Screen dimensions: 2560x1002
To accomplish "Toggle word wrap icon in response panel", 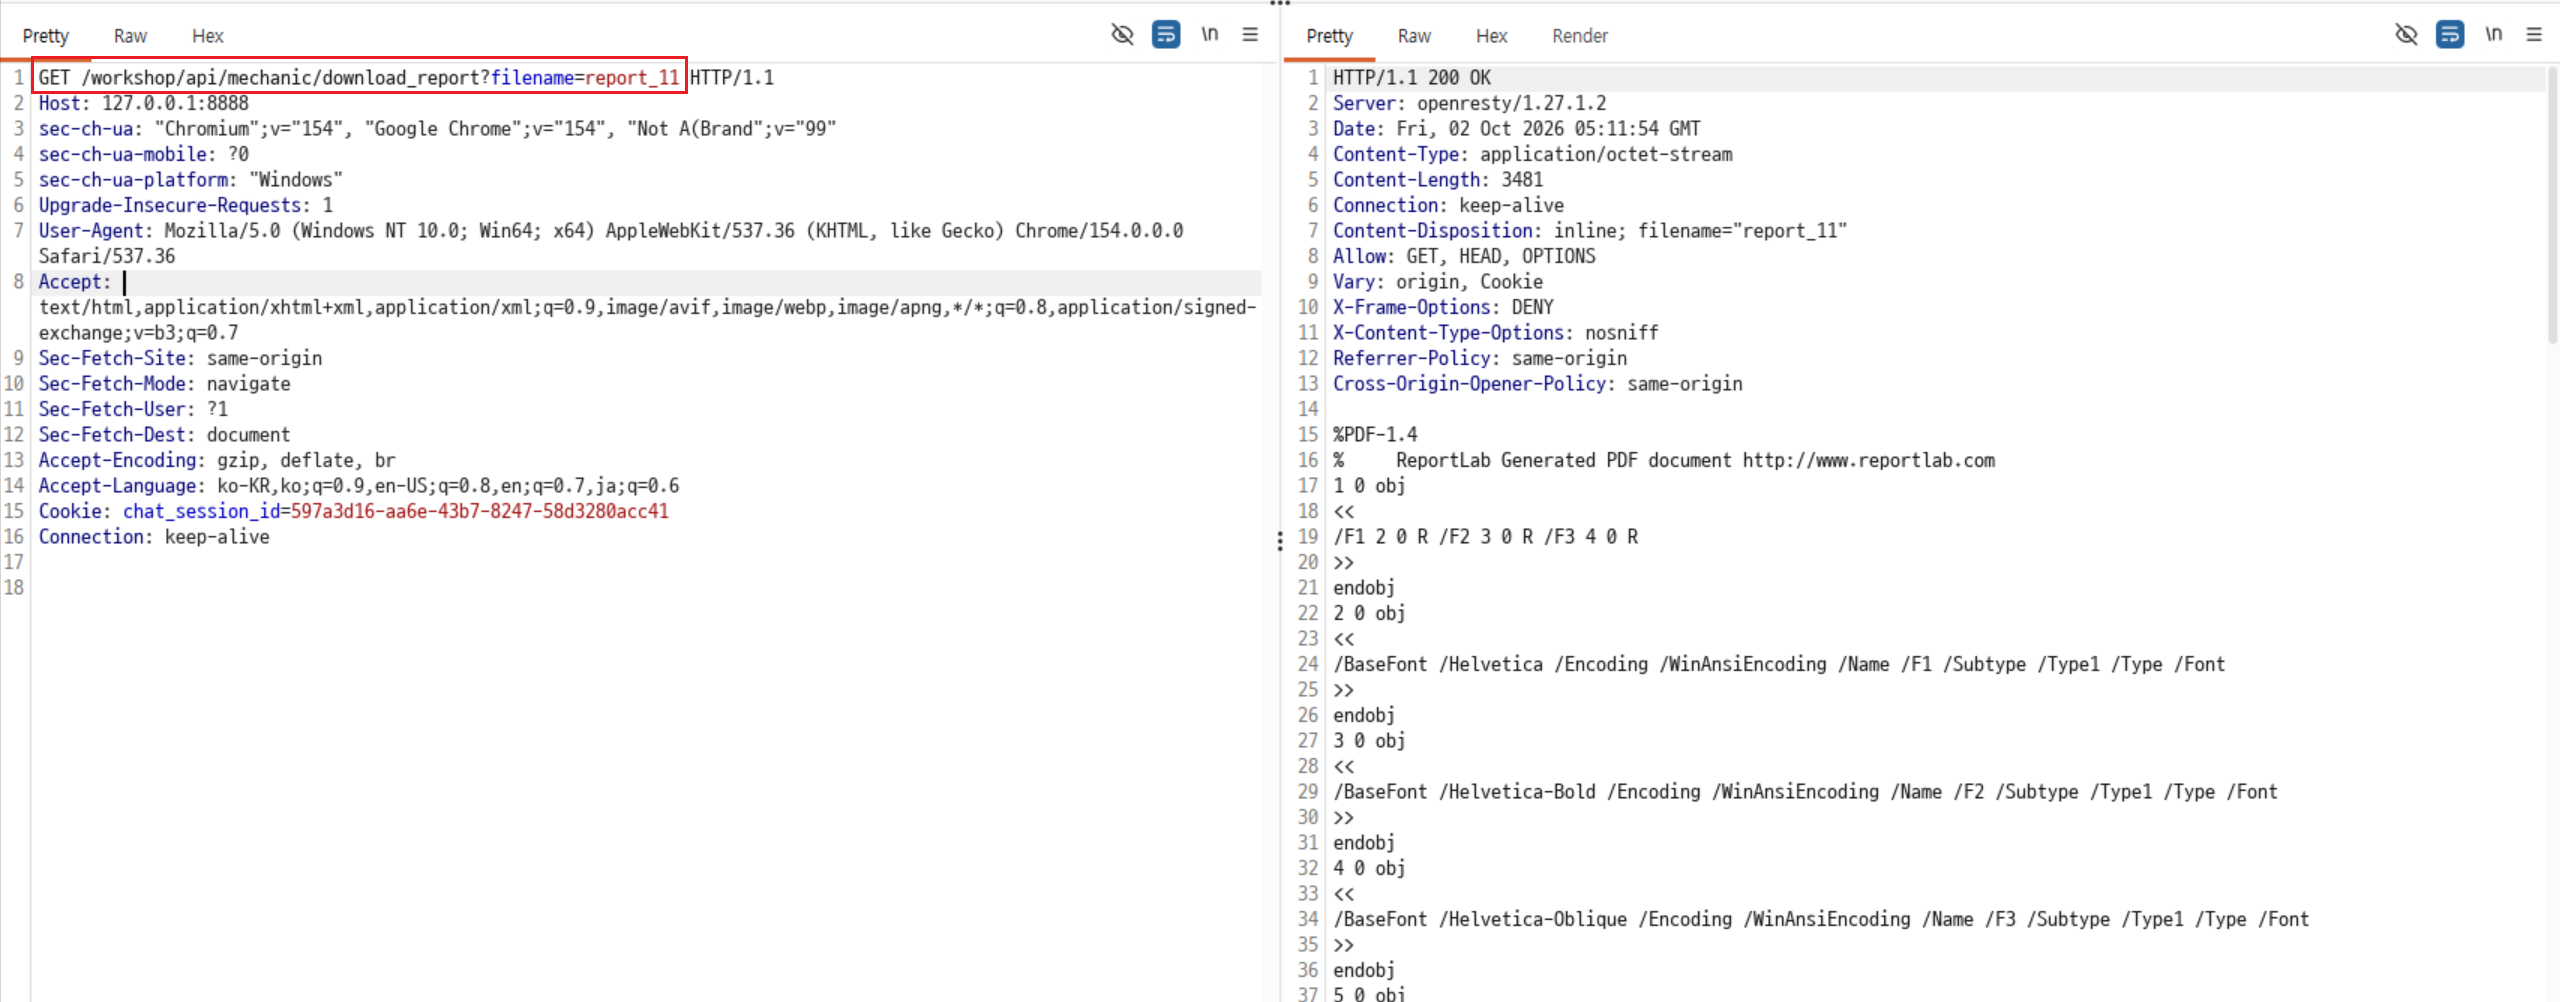I will coord(2450,35).
